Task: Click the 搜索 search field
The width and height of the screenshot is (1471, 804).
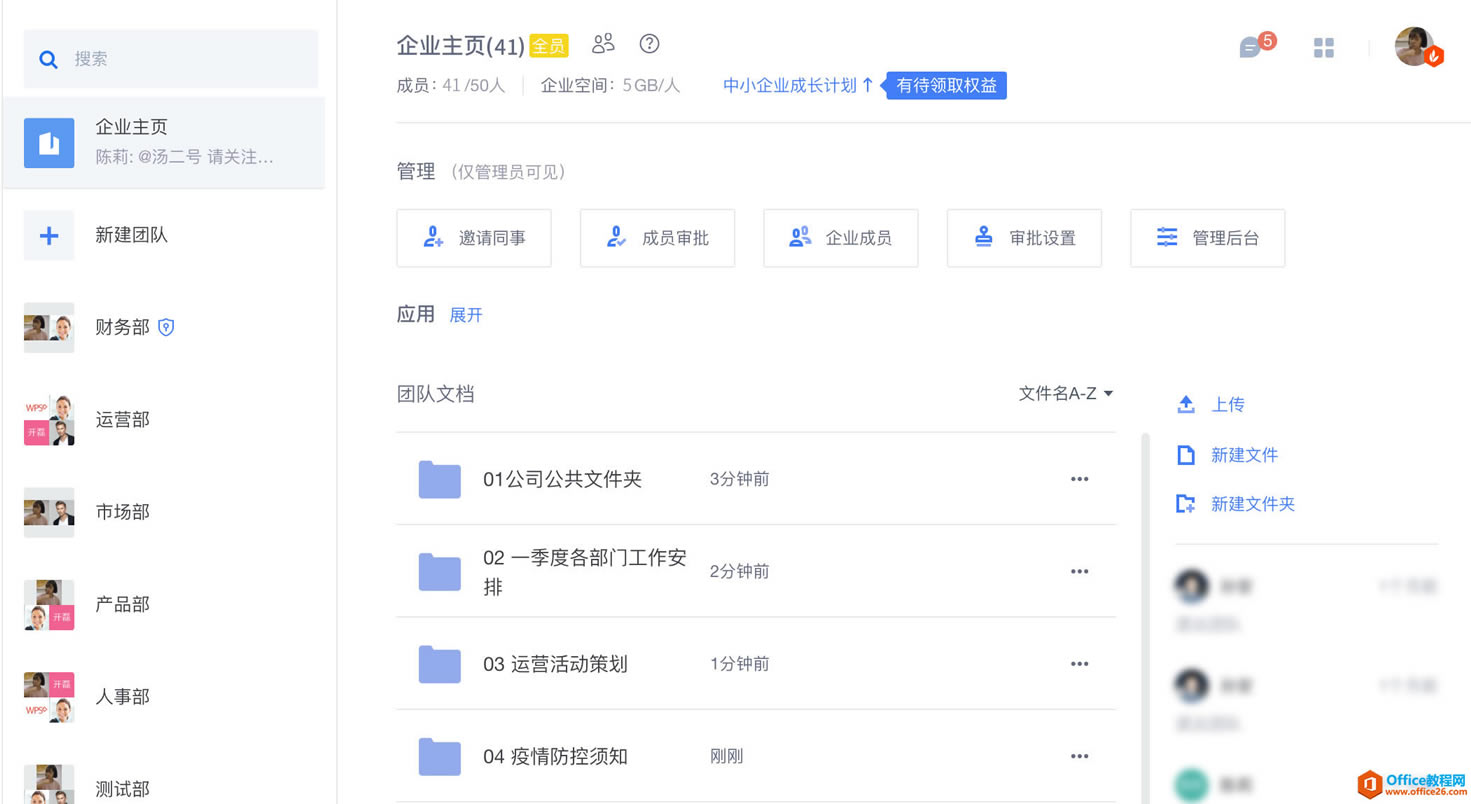Action: point(170,59)
